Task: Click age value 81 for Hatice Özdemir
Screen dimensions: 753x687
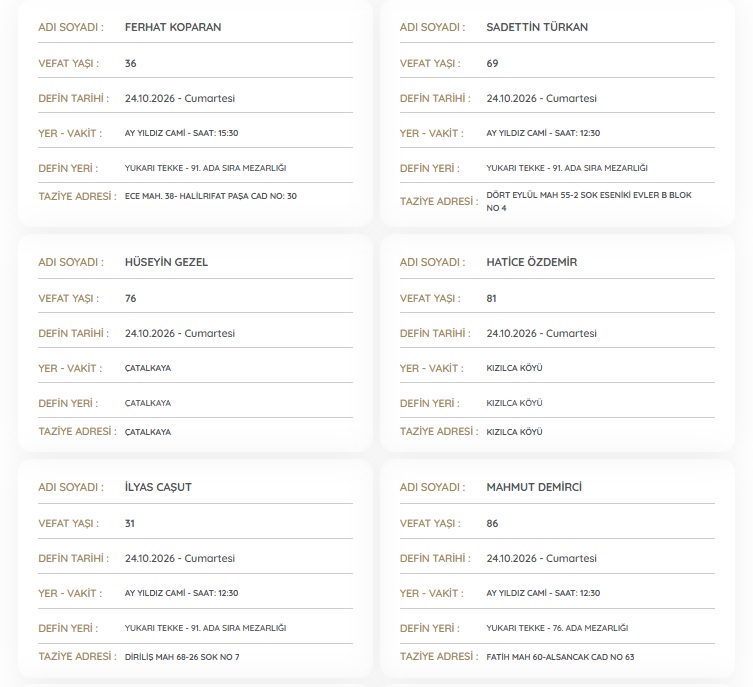Action: coord(491,299)
